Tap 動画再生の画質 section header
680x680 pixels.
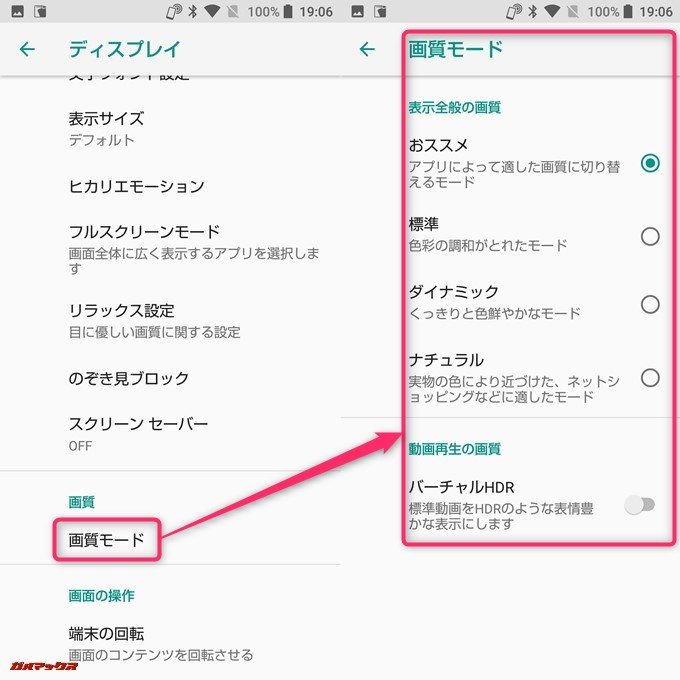point(454,448)
